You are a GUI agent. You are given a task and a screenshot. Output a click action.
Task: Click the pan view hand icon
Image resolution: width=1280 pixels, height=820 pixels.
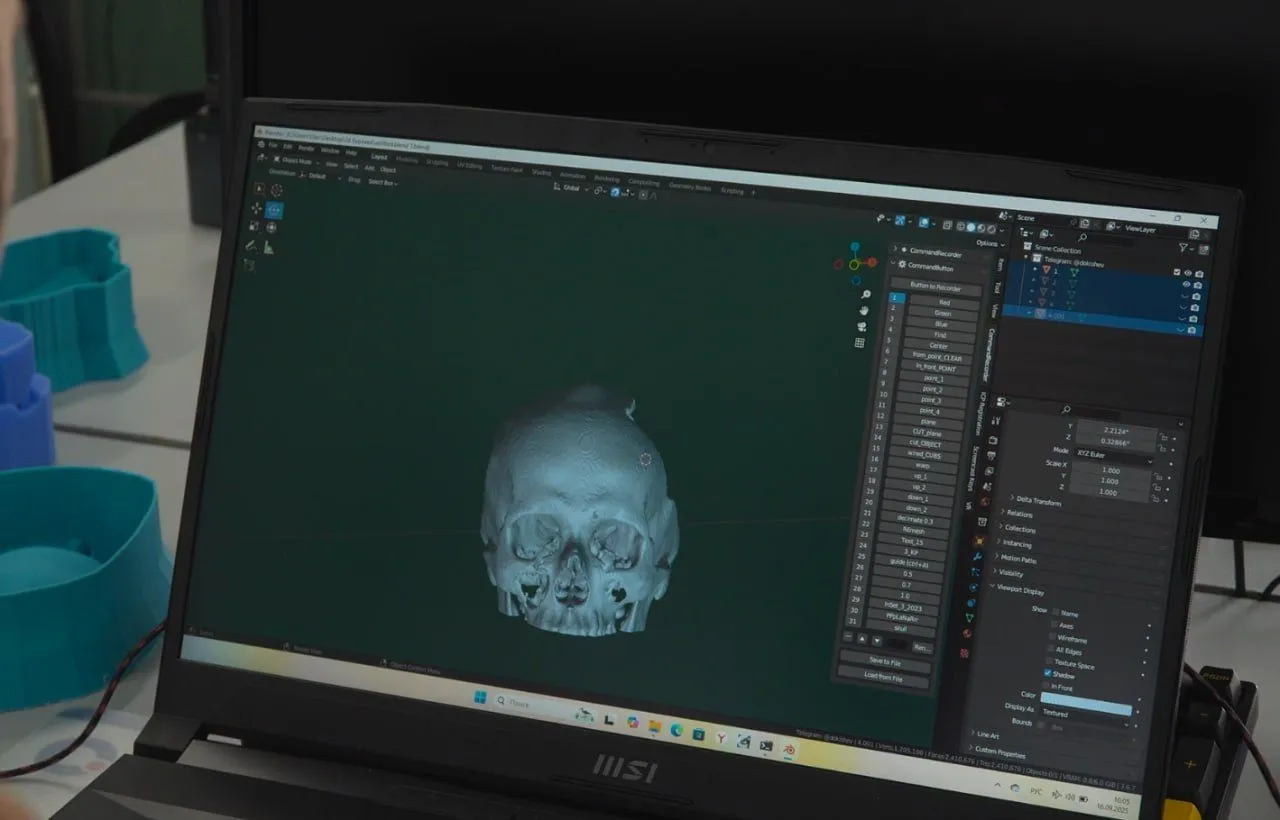863,310
